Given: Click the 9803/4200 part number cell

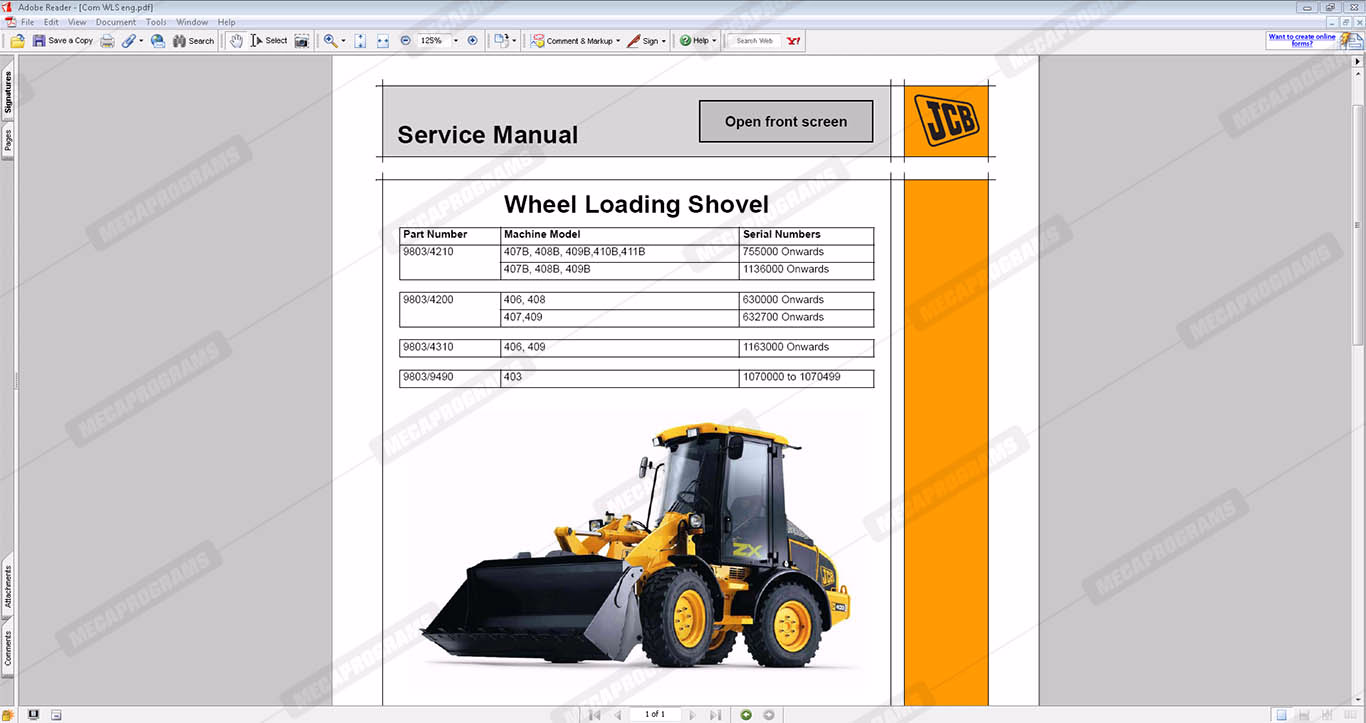Looking at the screenshot, I should click(x=450, y=308).
